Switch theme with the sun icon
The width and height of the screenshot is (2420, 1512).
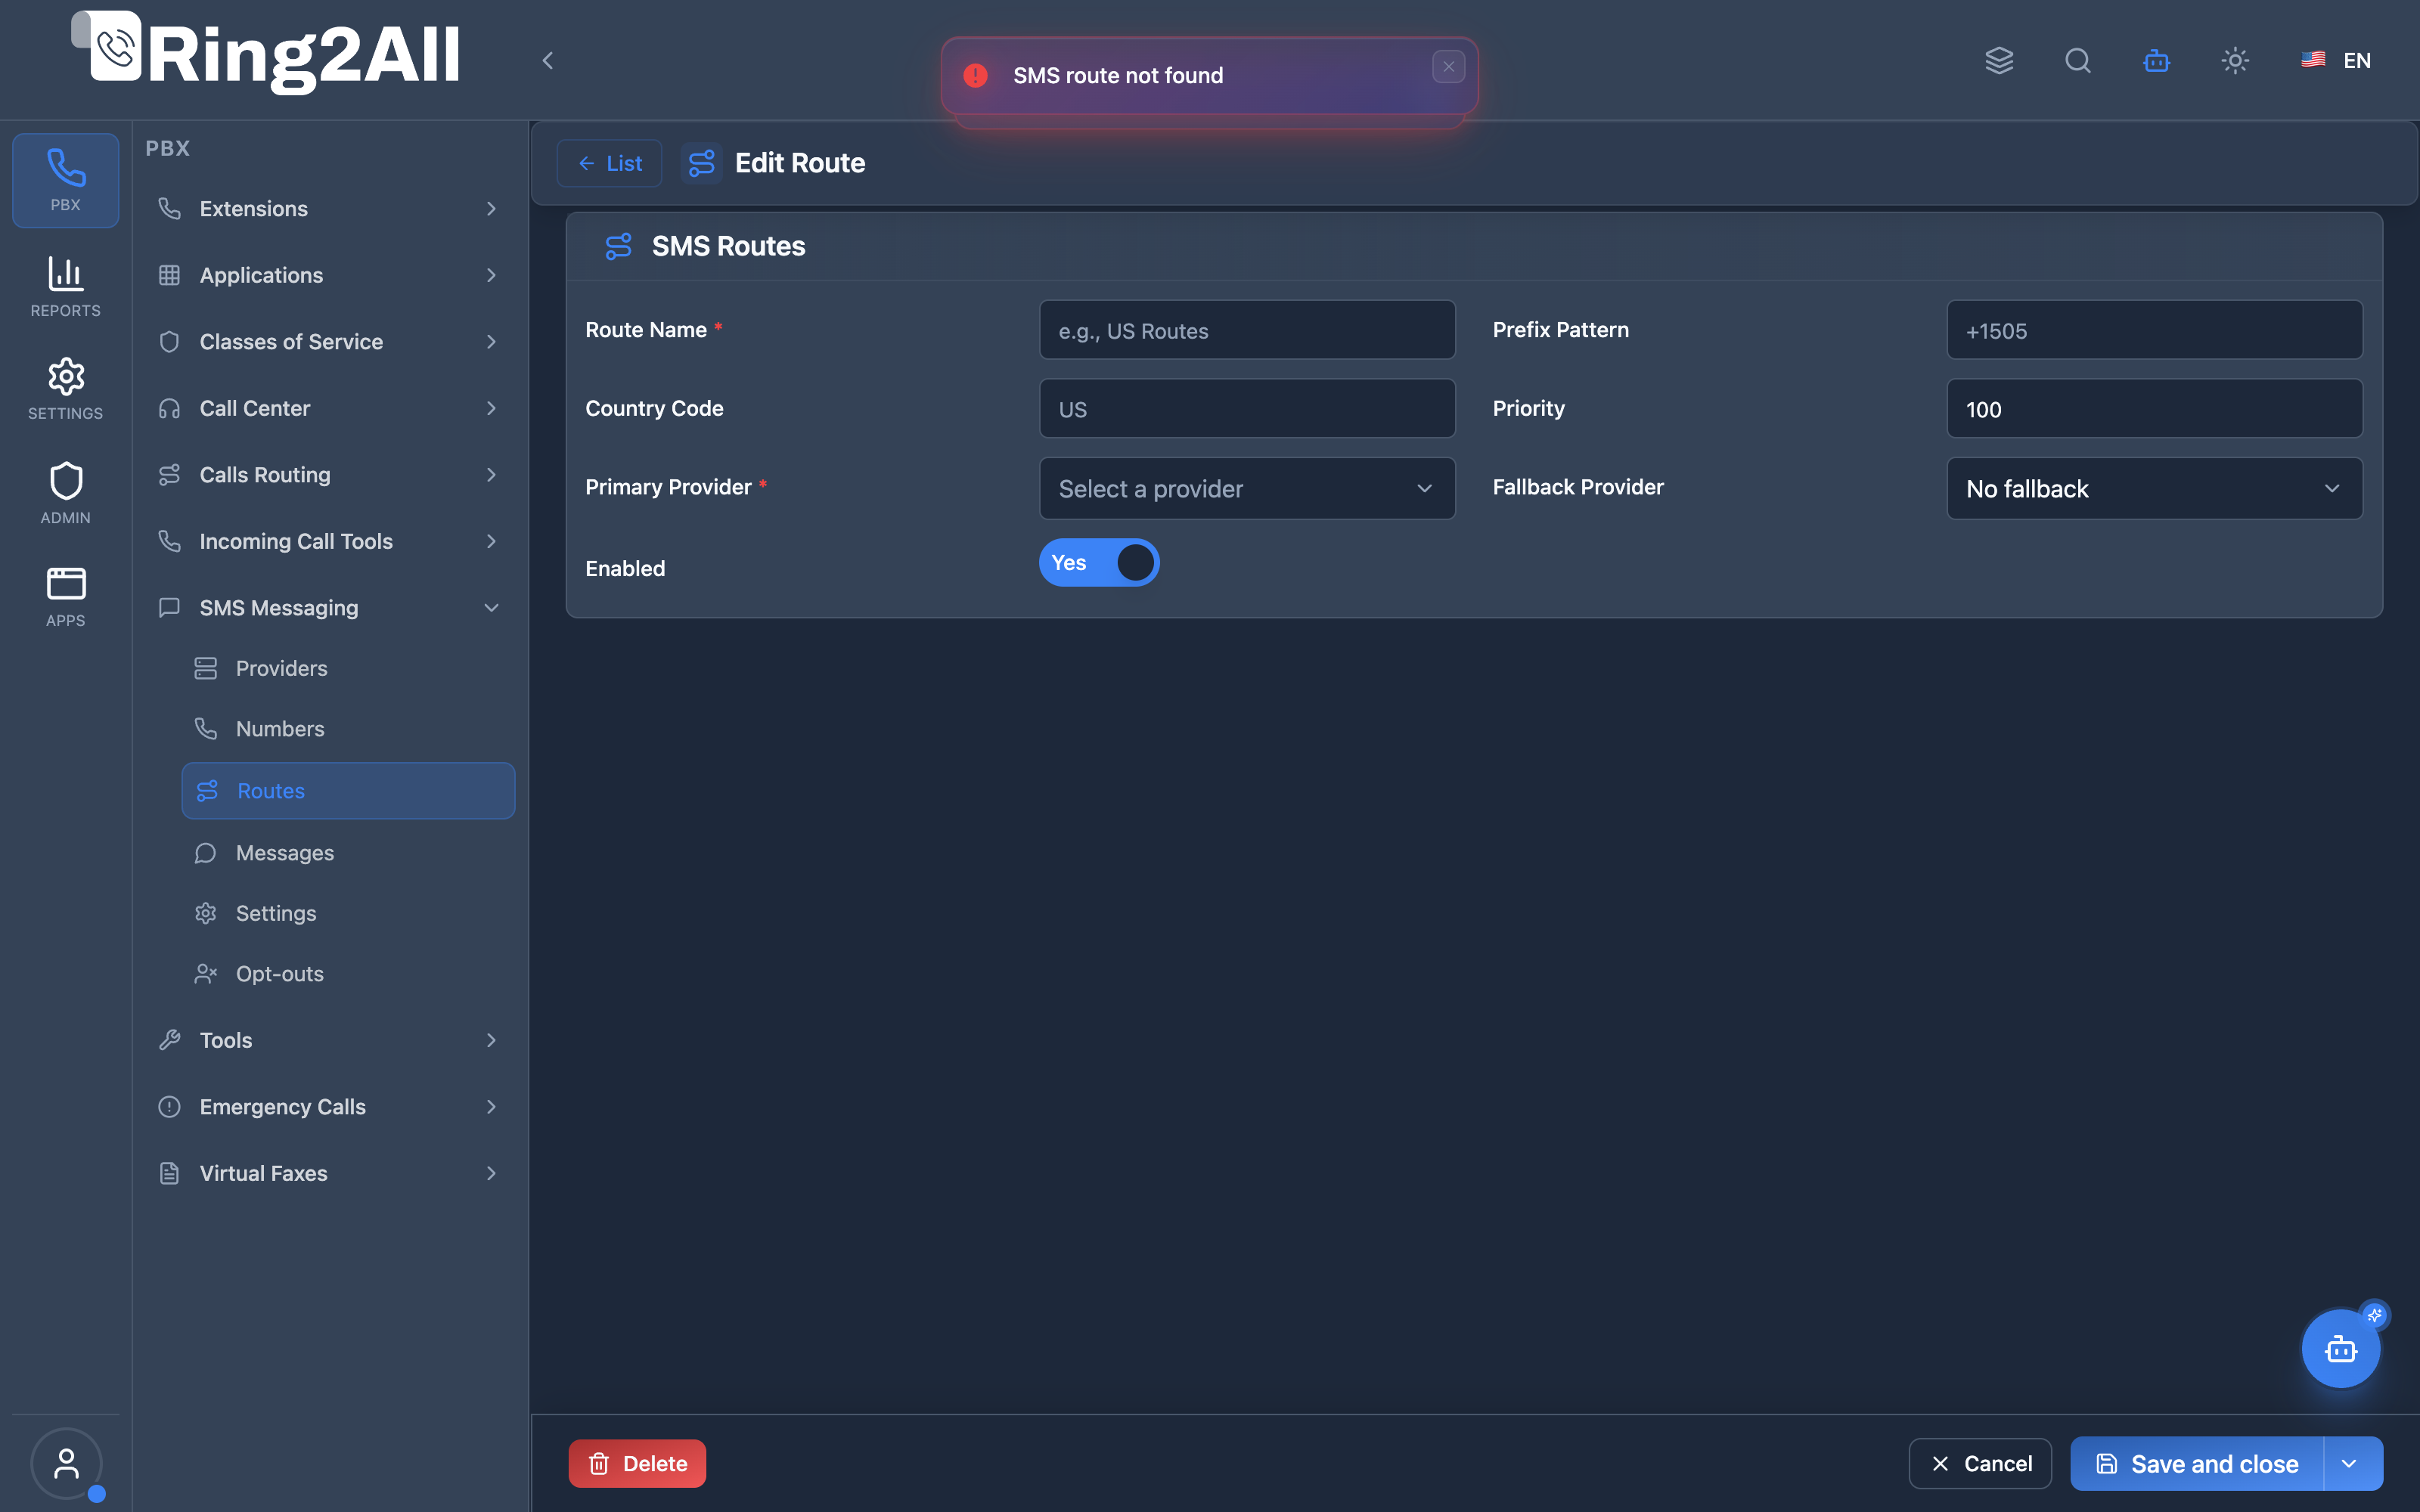[2235, 60]
